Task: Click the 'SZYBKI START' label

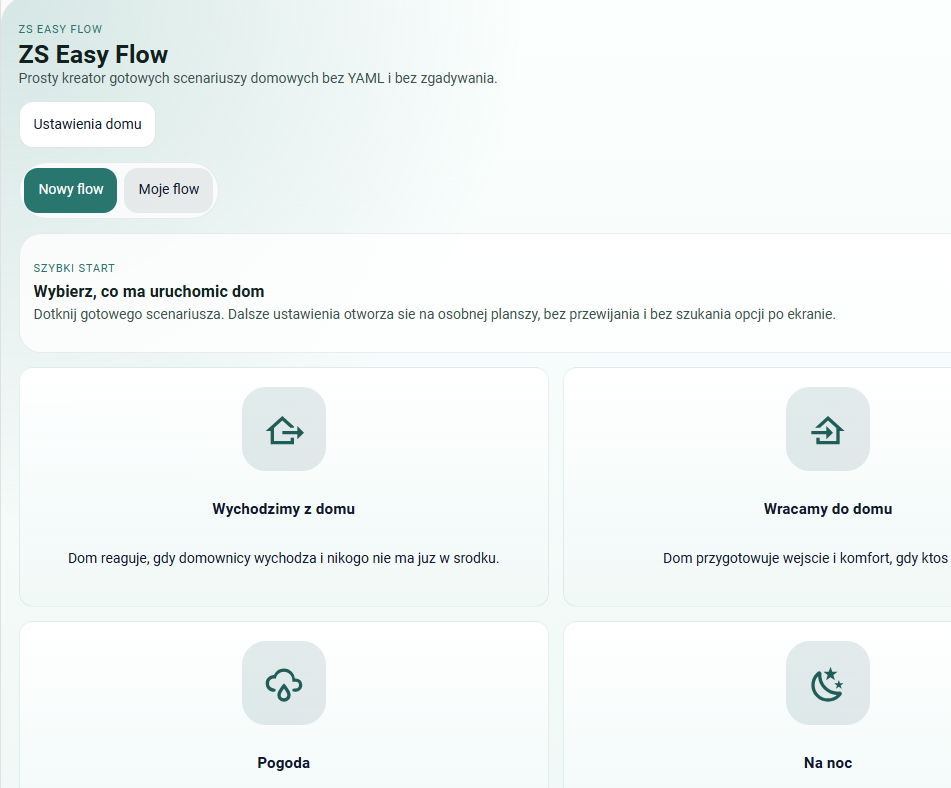Action: [x=74, y=268]
